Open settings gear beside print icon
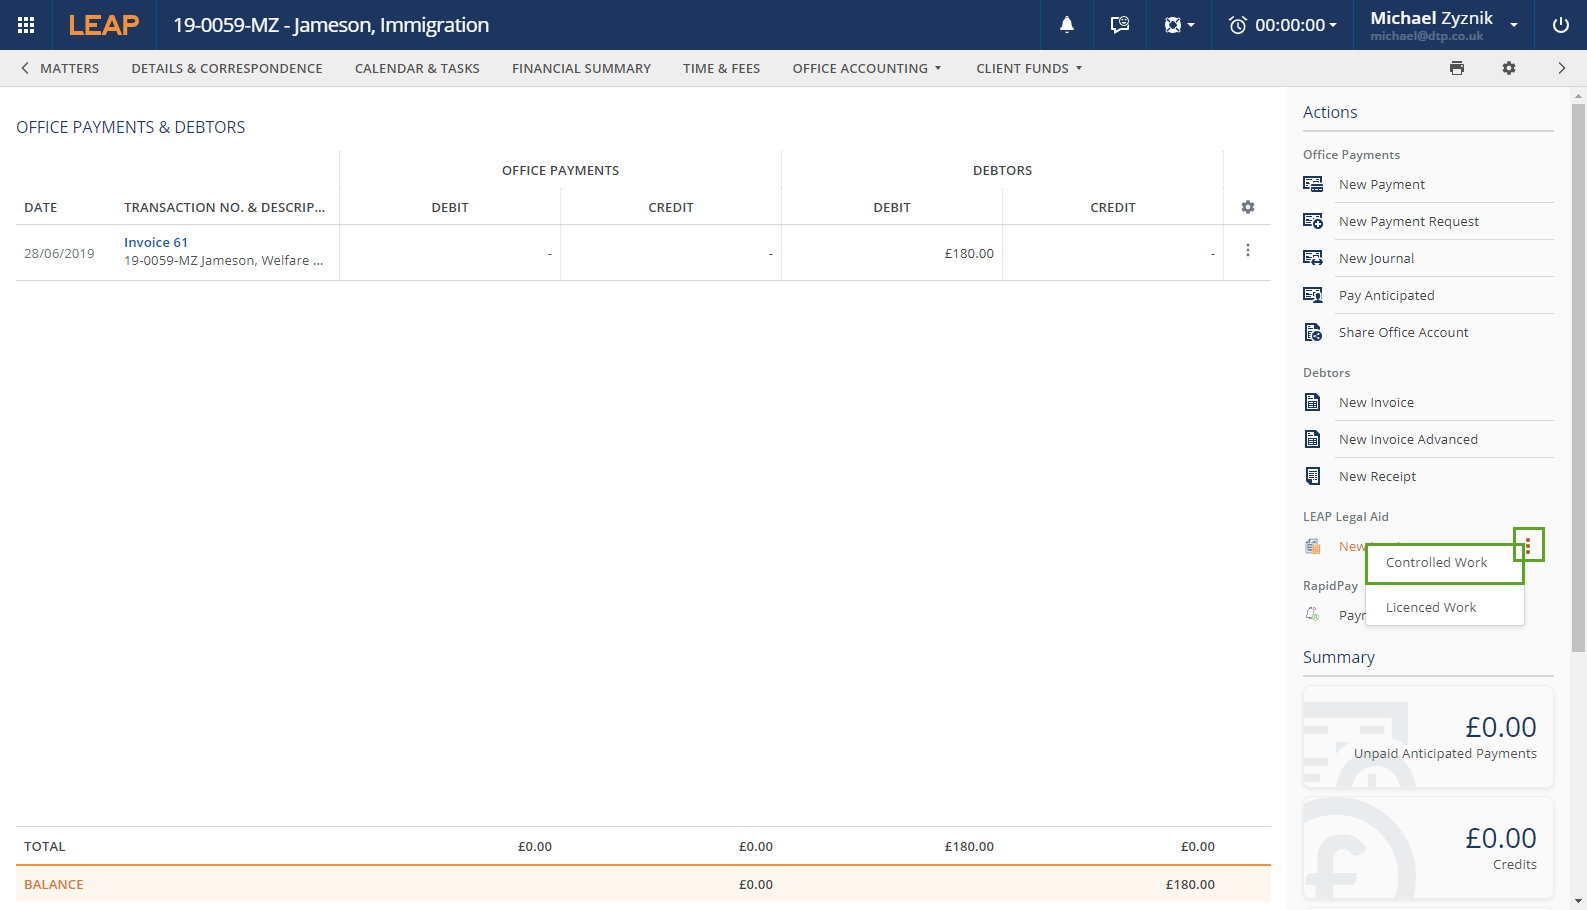1587x910 pixels. point(1509,68)
